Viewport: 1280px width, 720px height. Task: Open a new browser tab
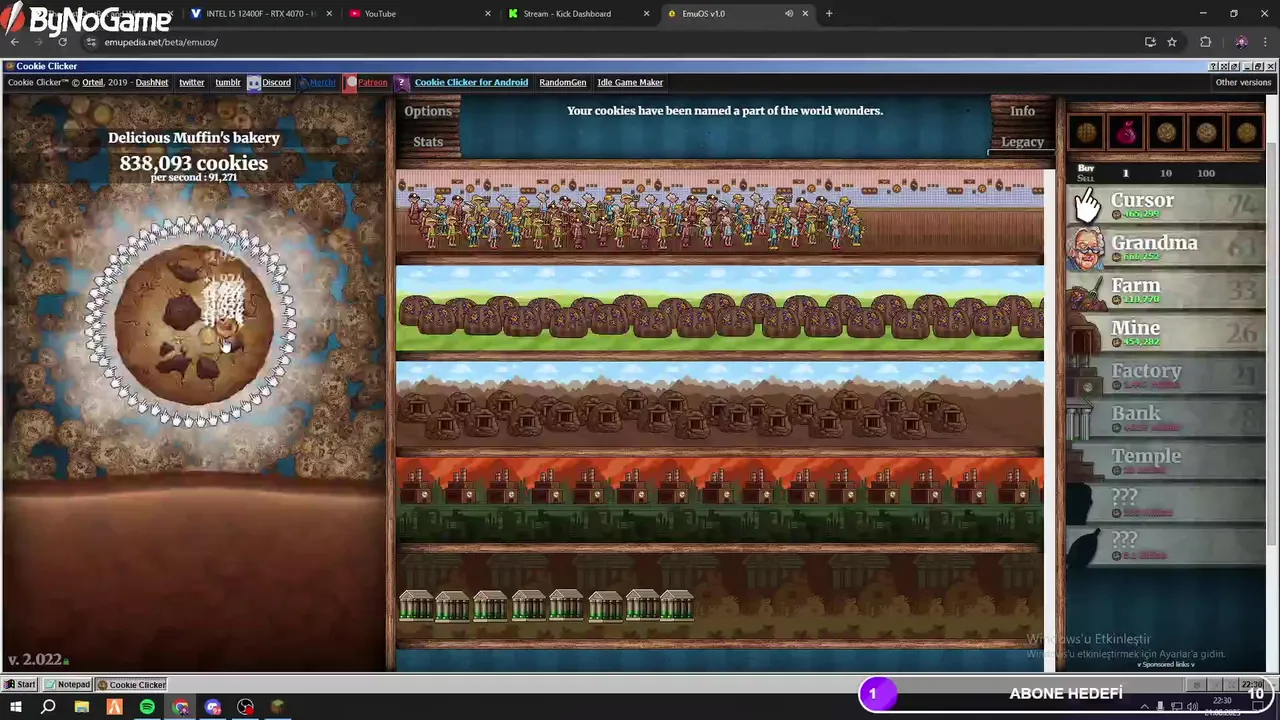pyautogui.click(x=829, y=14)
